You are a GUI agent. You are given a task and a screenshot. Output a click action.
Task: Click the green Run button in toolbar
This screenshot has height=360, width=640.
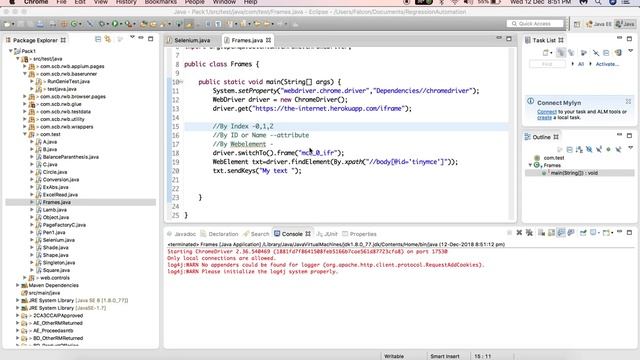click(115, 24)
